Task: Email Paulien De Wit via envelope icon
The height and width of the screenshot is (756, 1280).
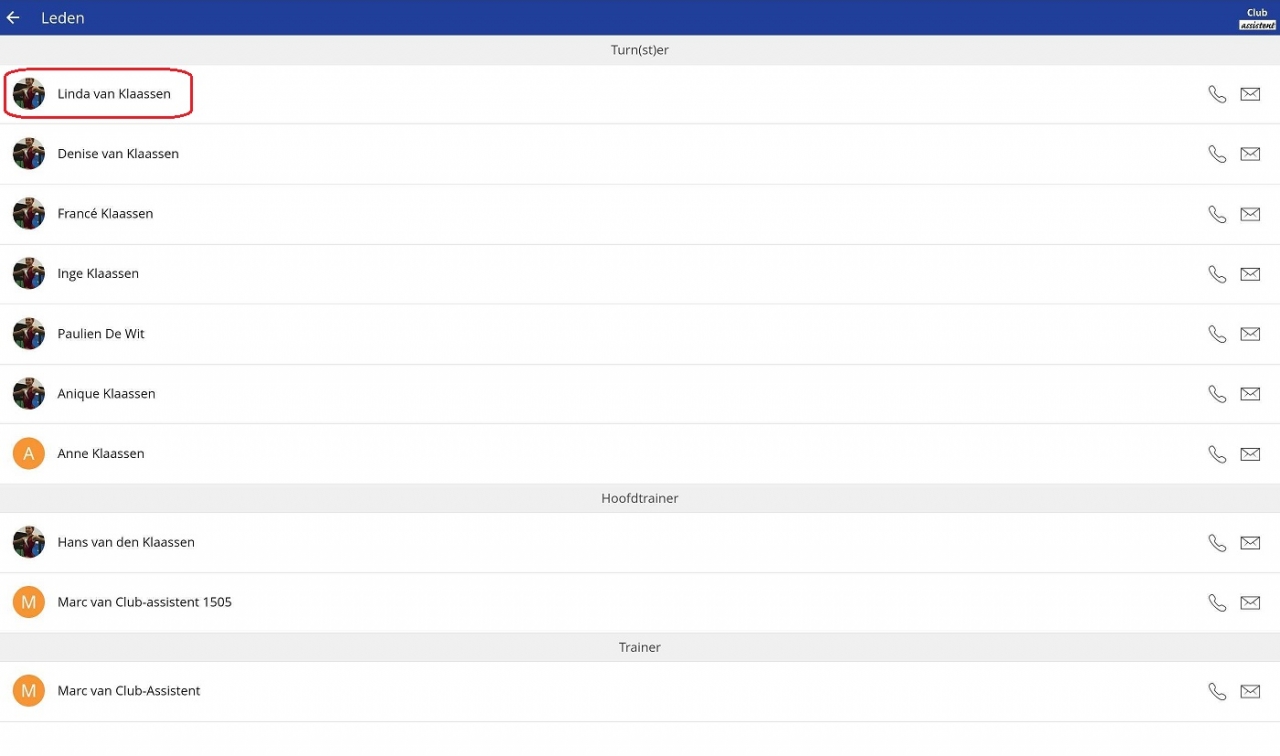Action: 1250,334
